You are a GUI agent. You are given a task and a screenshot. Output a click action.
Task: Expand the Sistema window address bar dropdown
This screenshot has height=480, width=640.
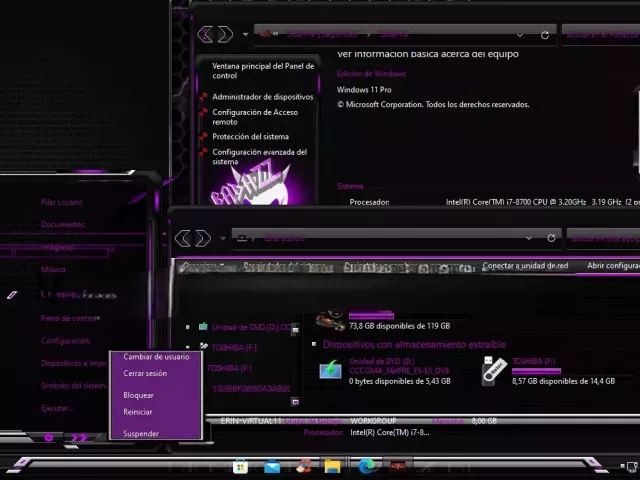click(x=520, y=36)
